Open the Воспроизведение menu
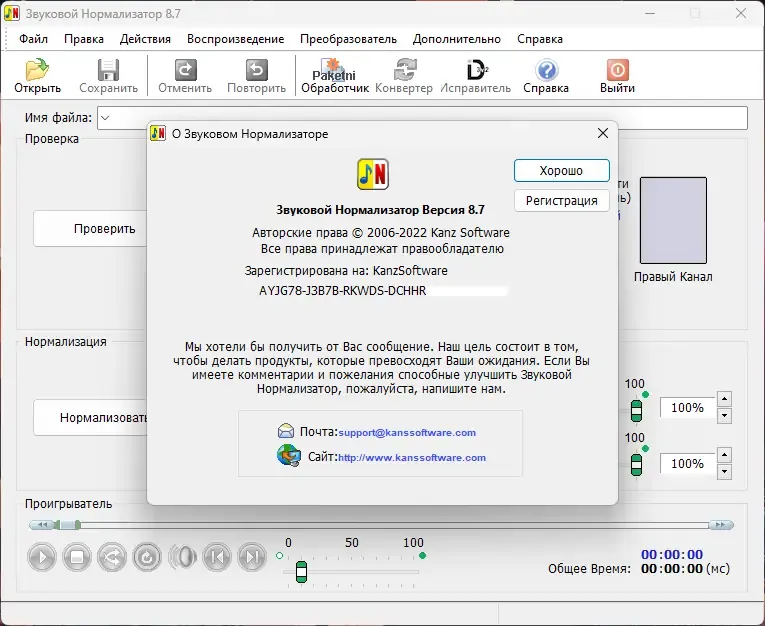Image resolution: width=765 pixels, height=626 pixels. pyautogui.click(x=236, y=39)
